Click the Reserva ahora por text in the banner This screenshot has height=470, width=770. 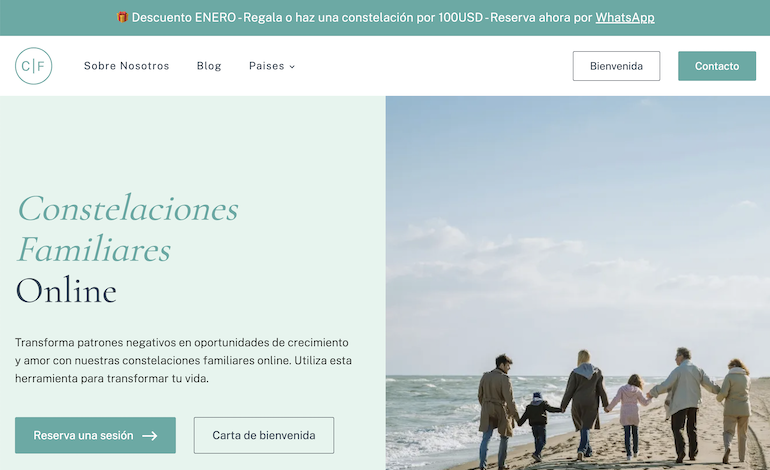click(x=541, y=18)
